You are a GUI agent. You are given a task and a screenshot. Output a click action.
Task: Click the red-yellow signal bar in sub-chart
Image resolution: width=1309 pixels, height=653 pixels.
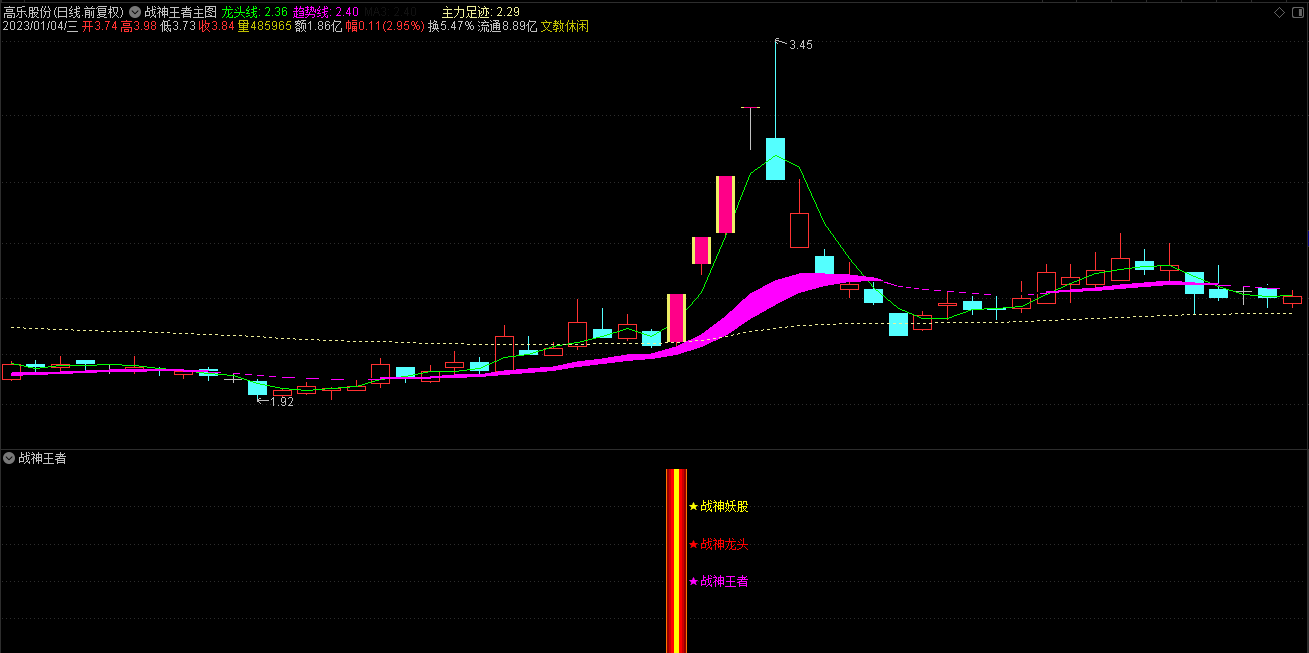click(677, 560)
